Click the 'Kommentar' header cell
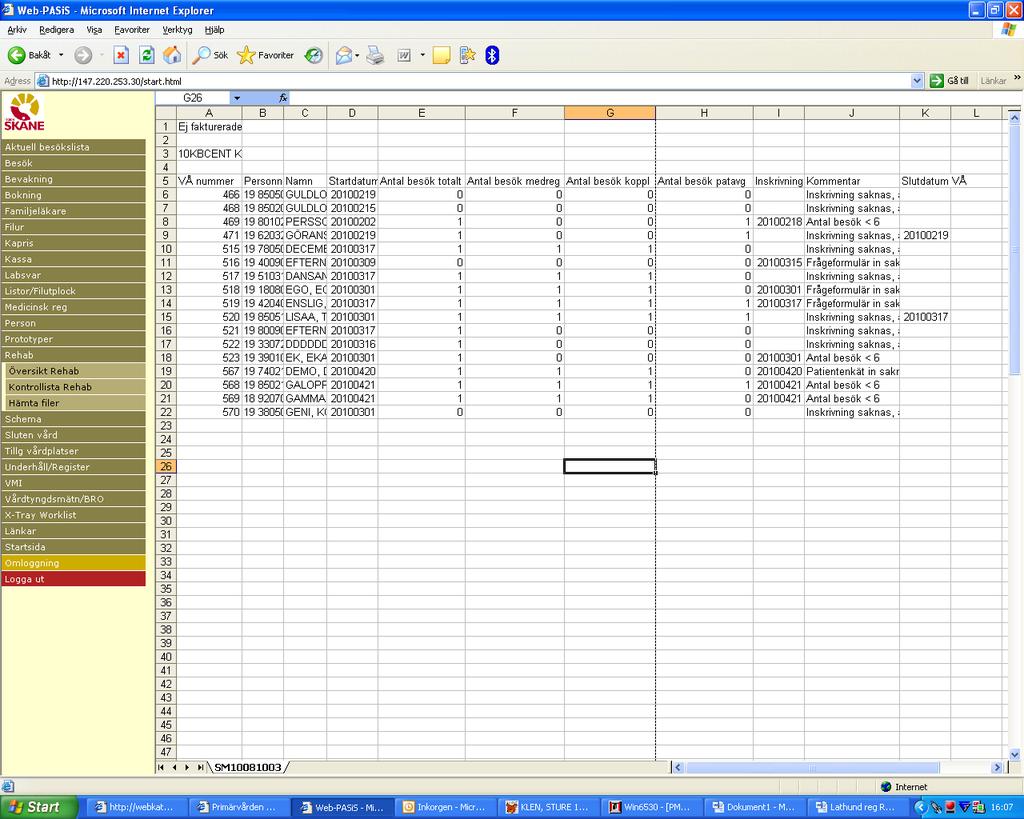This screenshot has height=819, width=1024. 852,181
